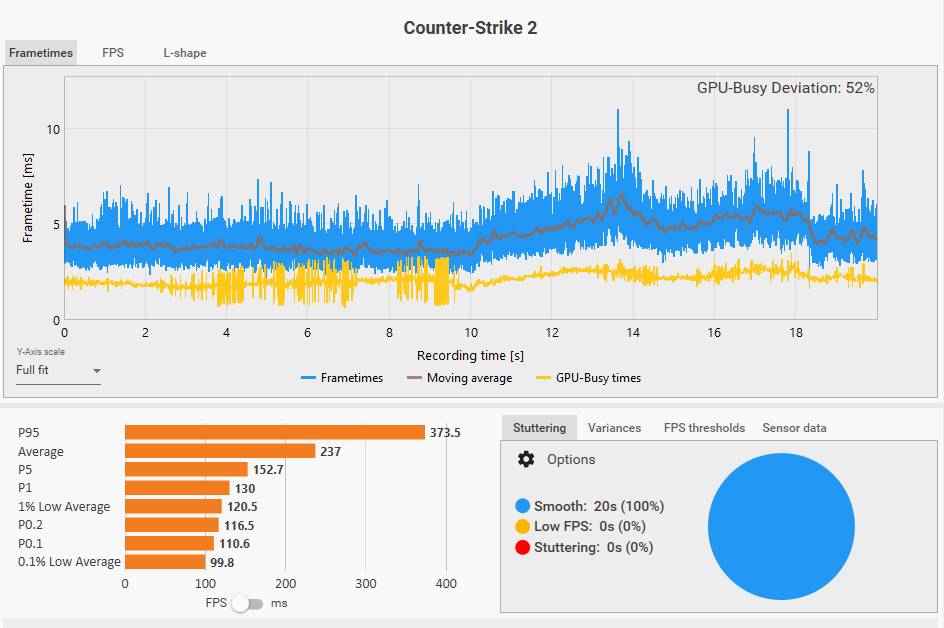Open the FPS thresholds tab
This screenshot has width=944, height=628.
(704, 428)
